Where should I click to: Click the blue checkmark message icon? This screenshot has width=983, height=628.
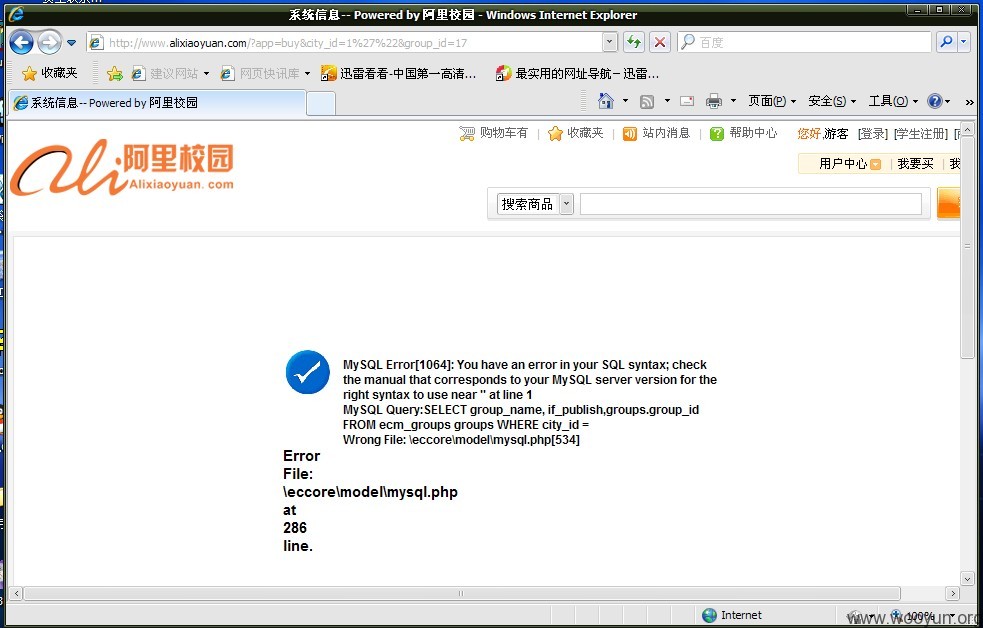[307, 372]
